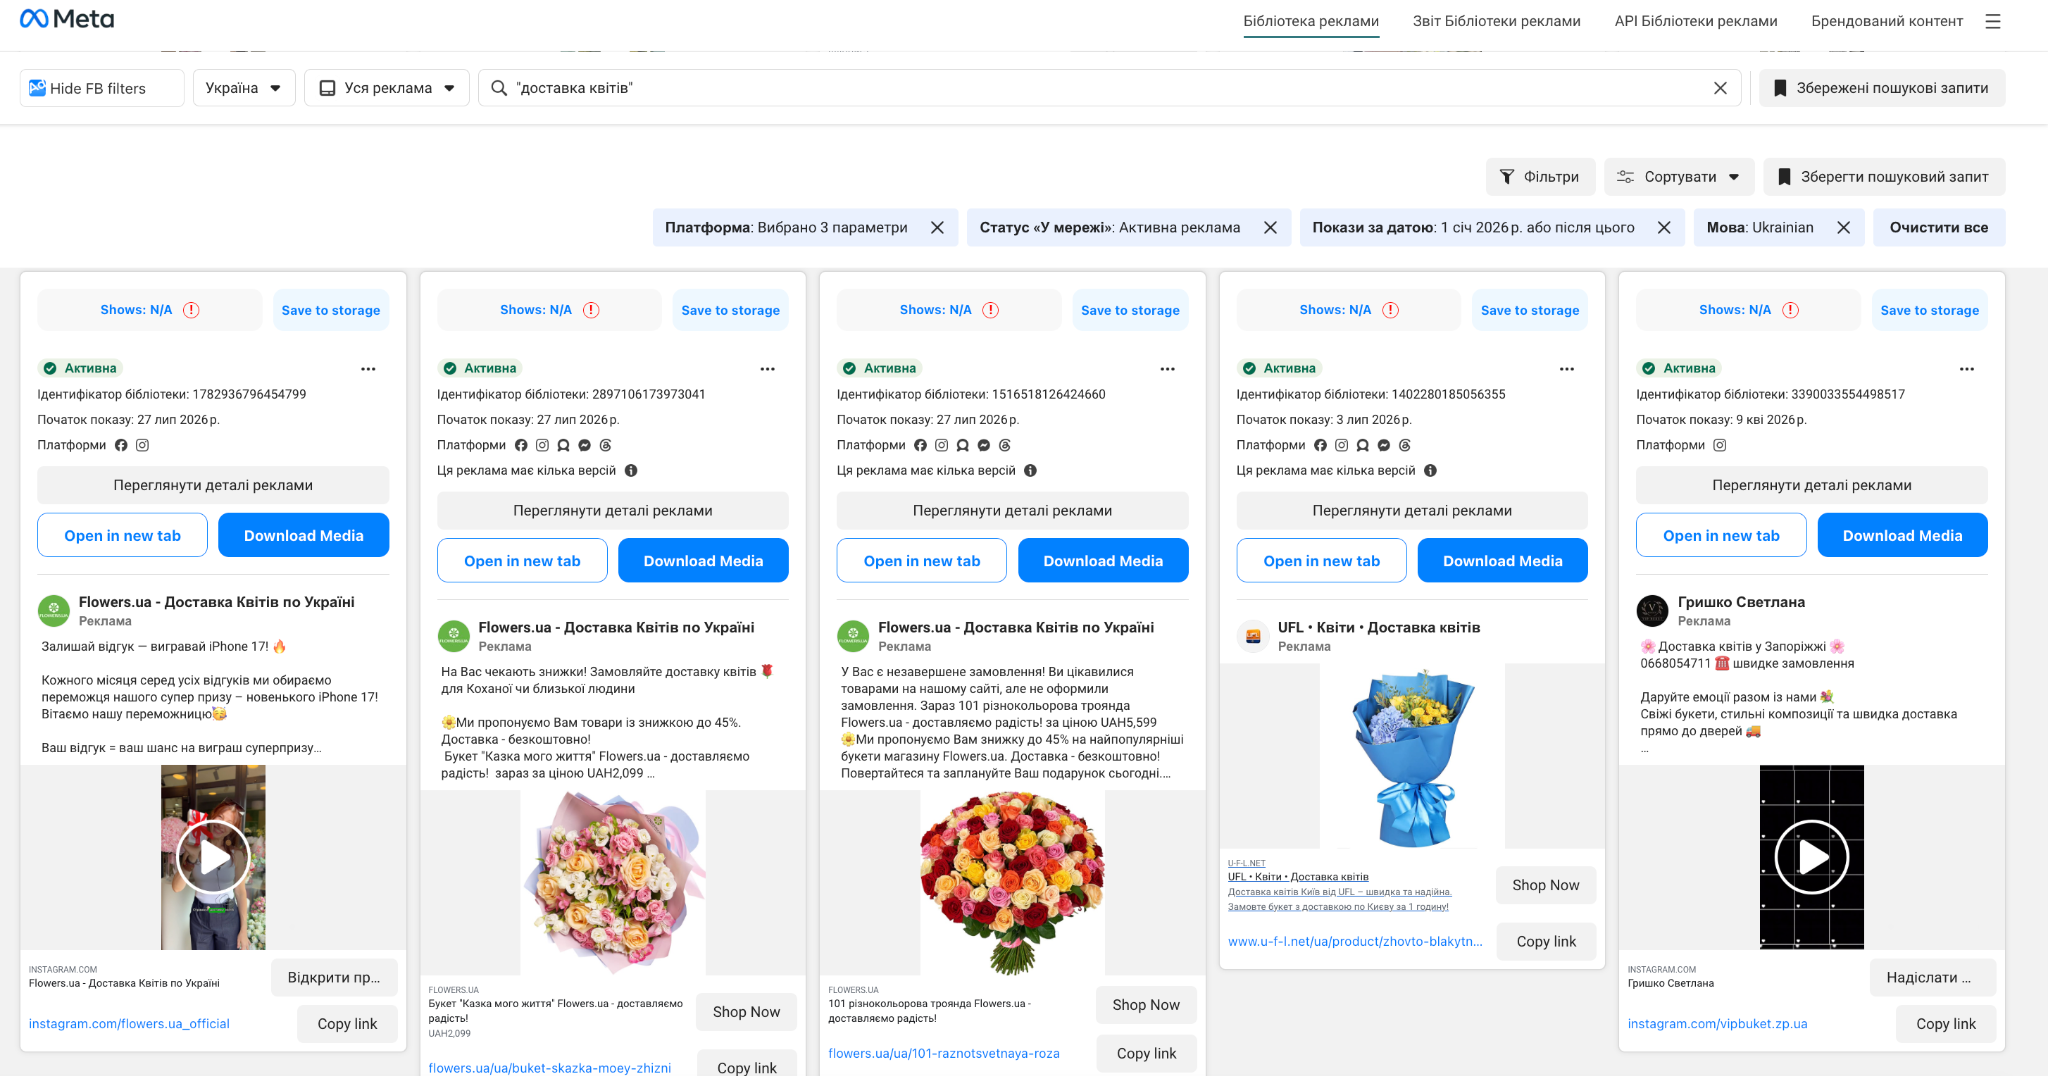Expand the Україна country dropdown
2048x1076 pixels.
[244, 88]
